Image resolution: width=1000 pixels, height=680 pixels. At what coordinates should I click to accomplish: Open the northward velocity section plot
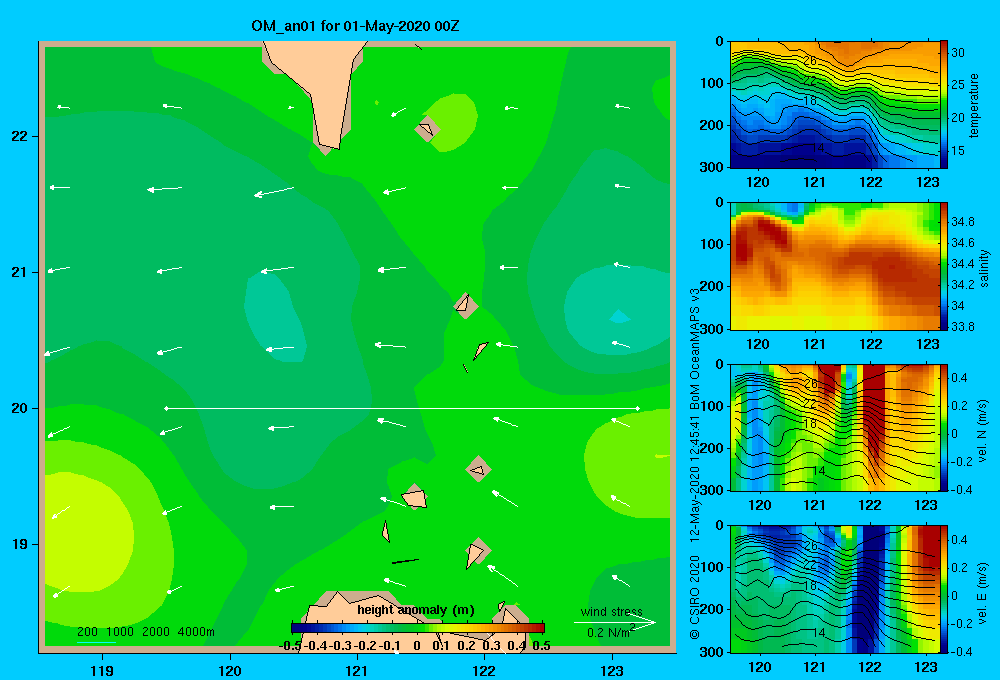point(834,428)
